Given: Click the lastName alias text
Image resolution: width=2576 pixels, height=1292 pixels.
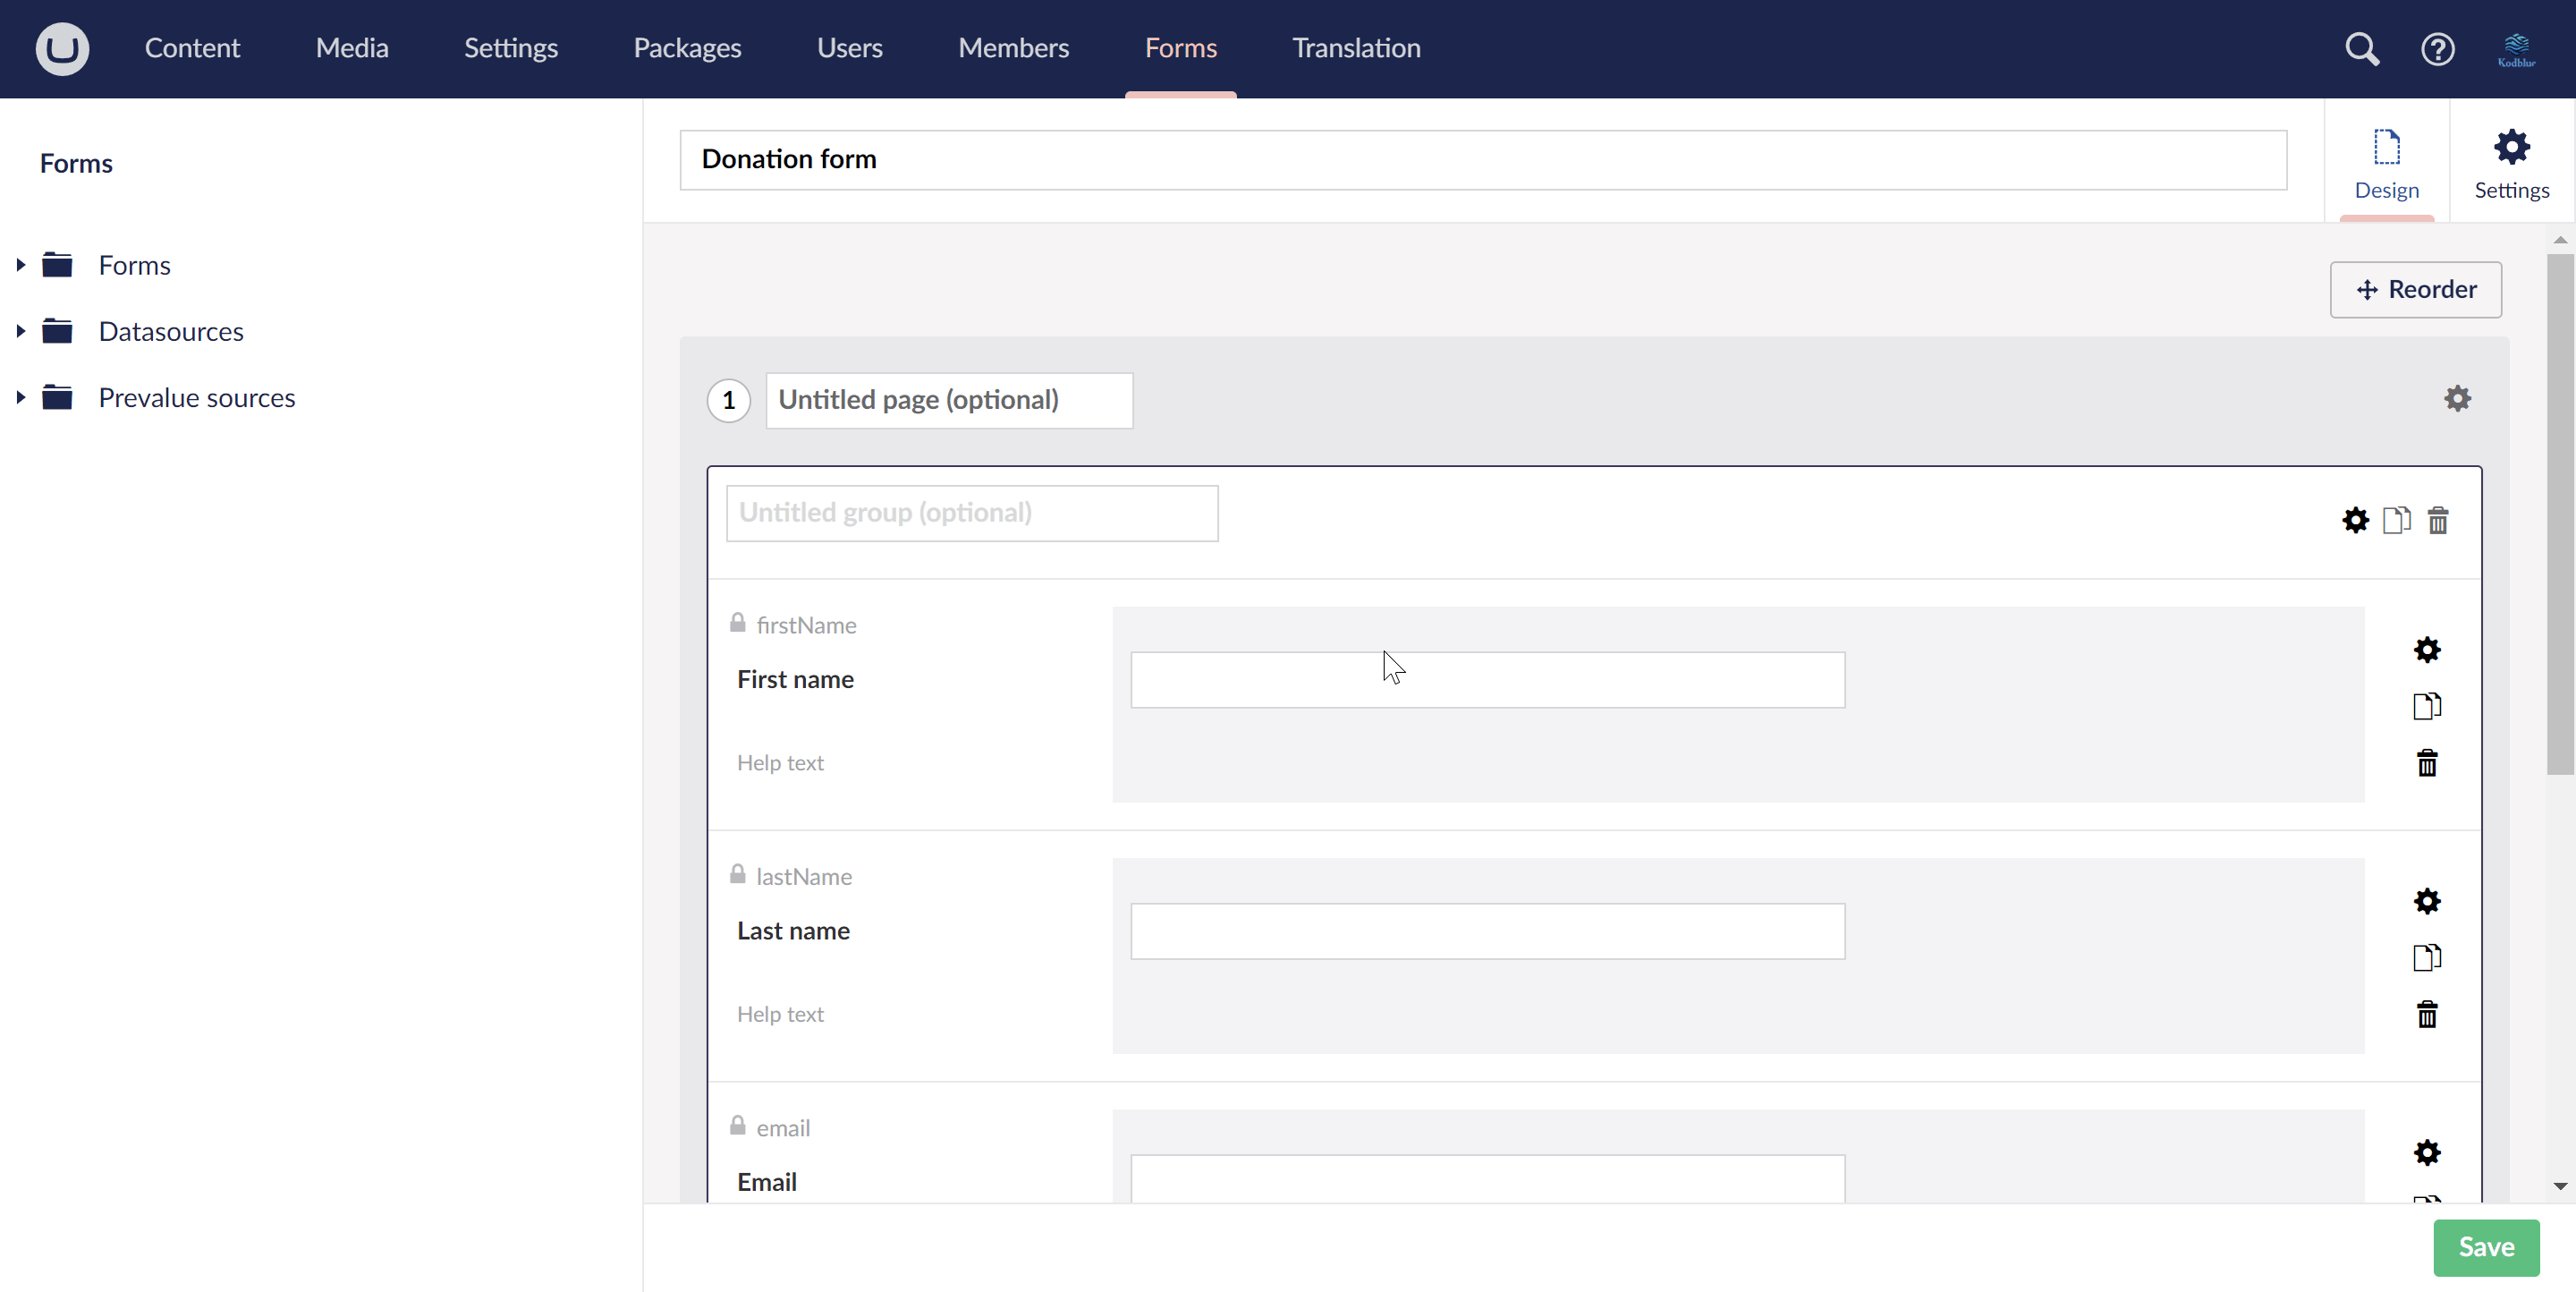Looking at the screenshot, I should coord(804,876).
